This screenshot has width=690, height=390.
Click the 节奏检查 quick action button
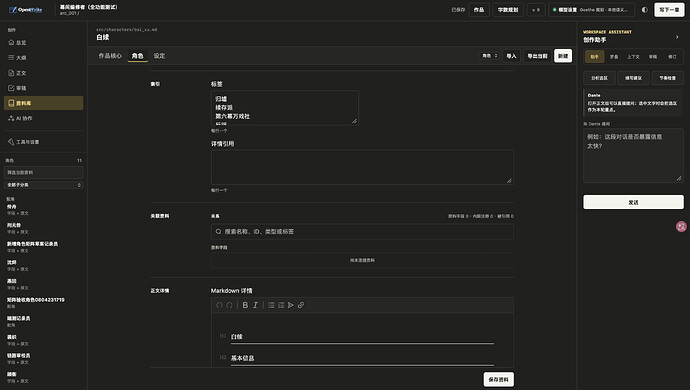668,78
